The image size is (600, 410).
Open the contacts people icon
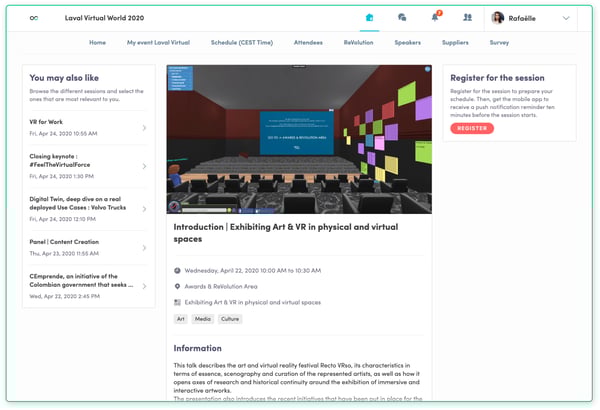(467, 18)
